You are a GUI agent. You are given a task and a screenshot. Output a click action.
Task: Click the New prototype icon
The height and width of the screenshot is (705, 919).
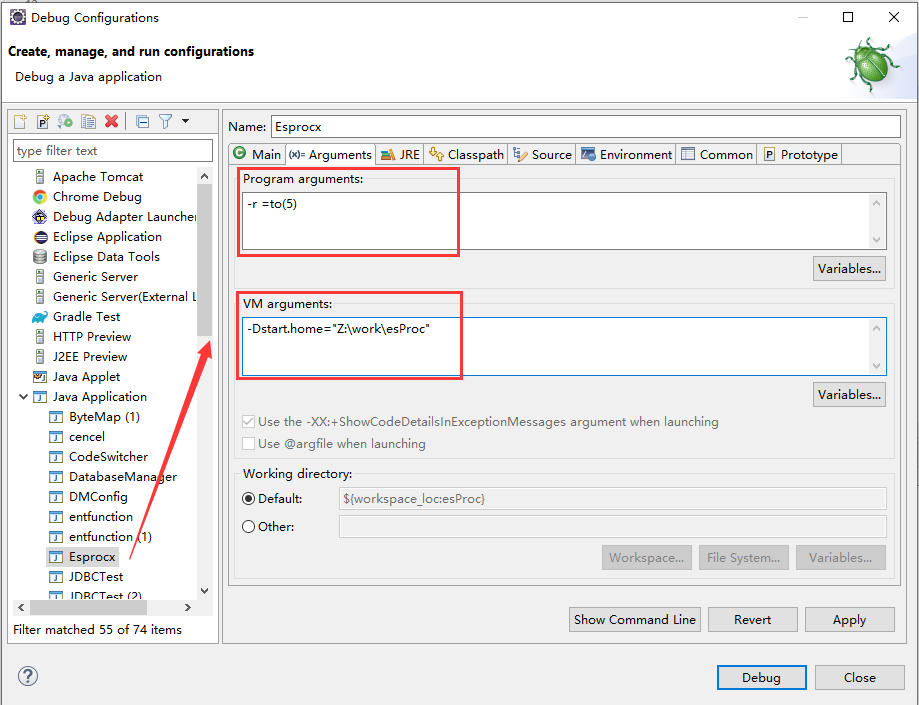point(43,121)
